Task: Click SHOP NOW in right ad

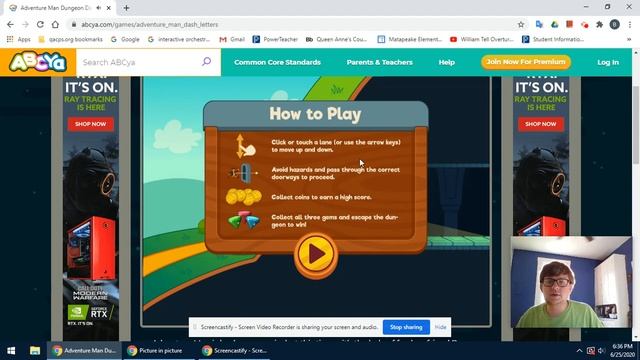Action: click(x=541, y=124)
